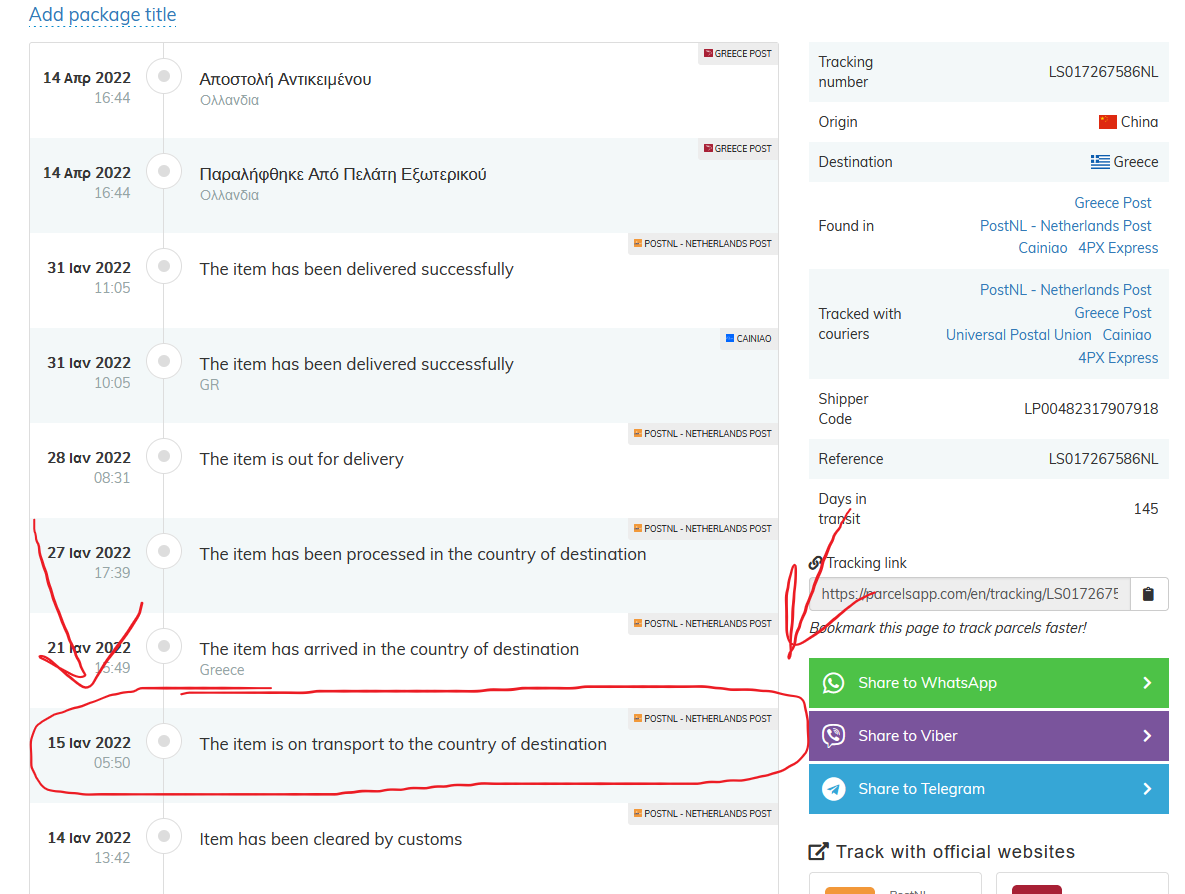Open Share to Viber chevron arrow
The image size is (1185, 894).
[x=1147, y=736]
